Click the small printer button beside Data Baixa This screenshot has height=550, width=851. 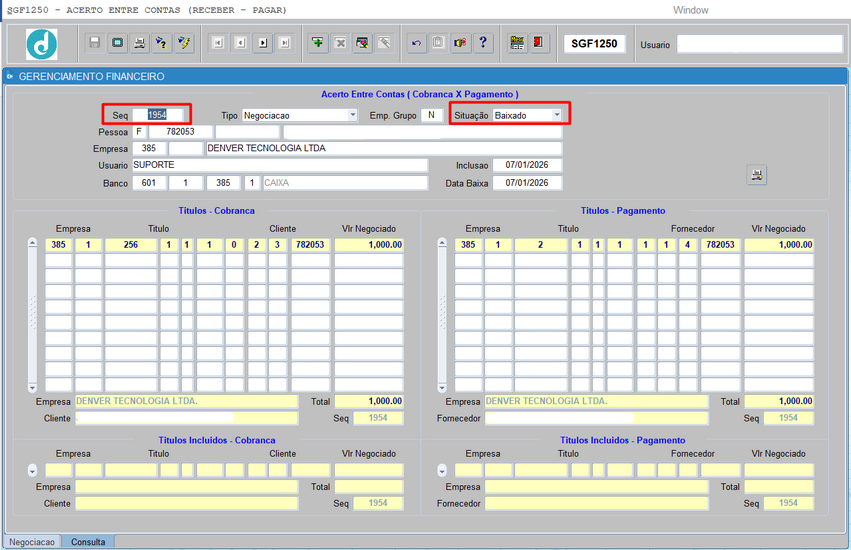pos(757,175)
